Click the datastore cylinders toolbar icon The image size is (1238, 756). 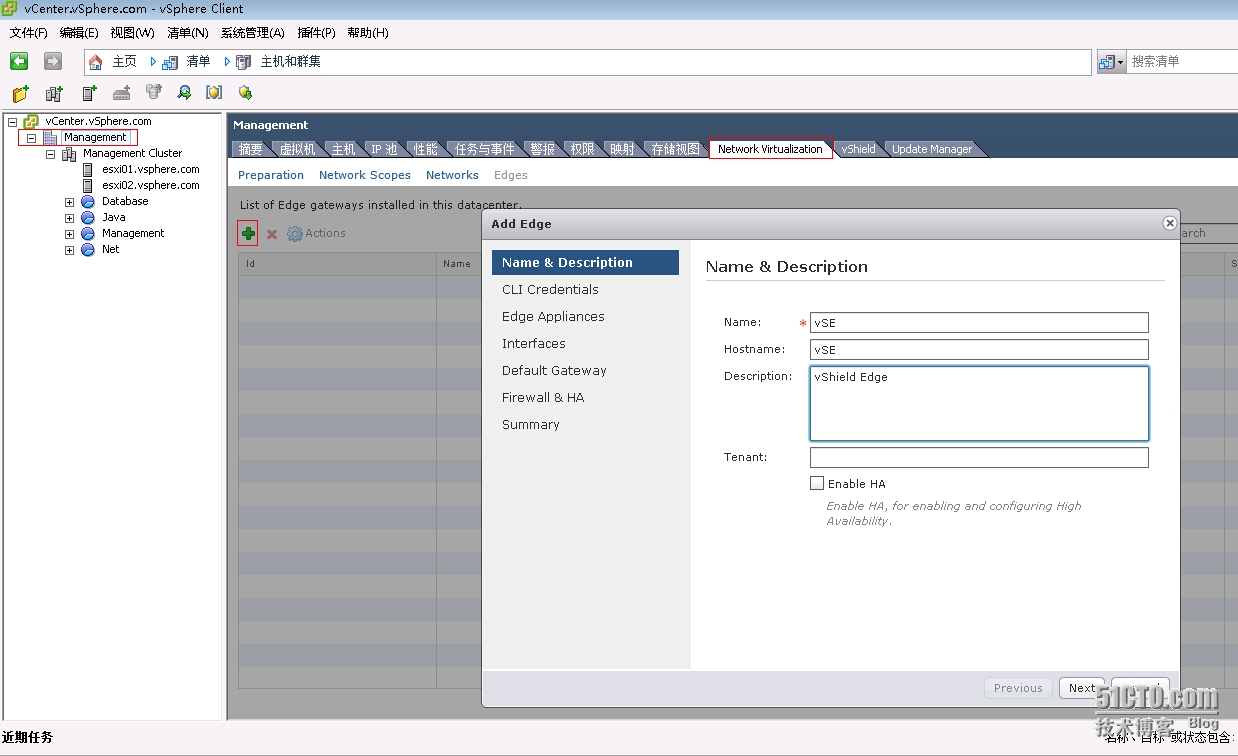click(x=153, y=93)
